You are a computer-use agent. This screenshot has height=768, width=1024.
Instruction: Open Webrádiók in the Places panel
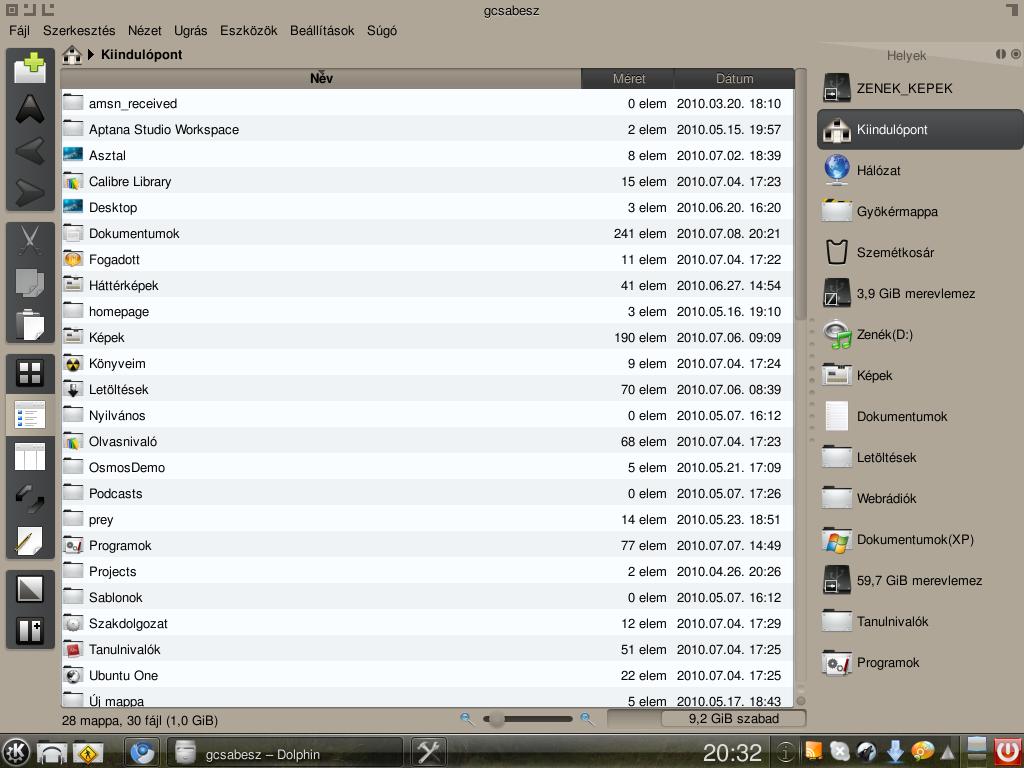click(x=920, y=498)
